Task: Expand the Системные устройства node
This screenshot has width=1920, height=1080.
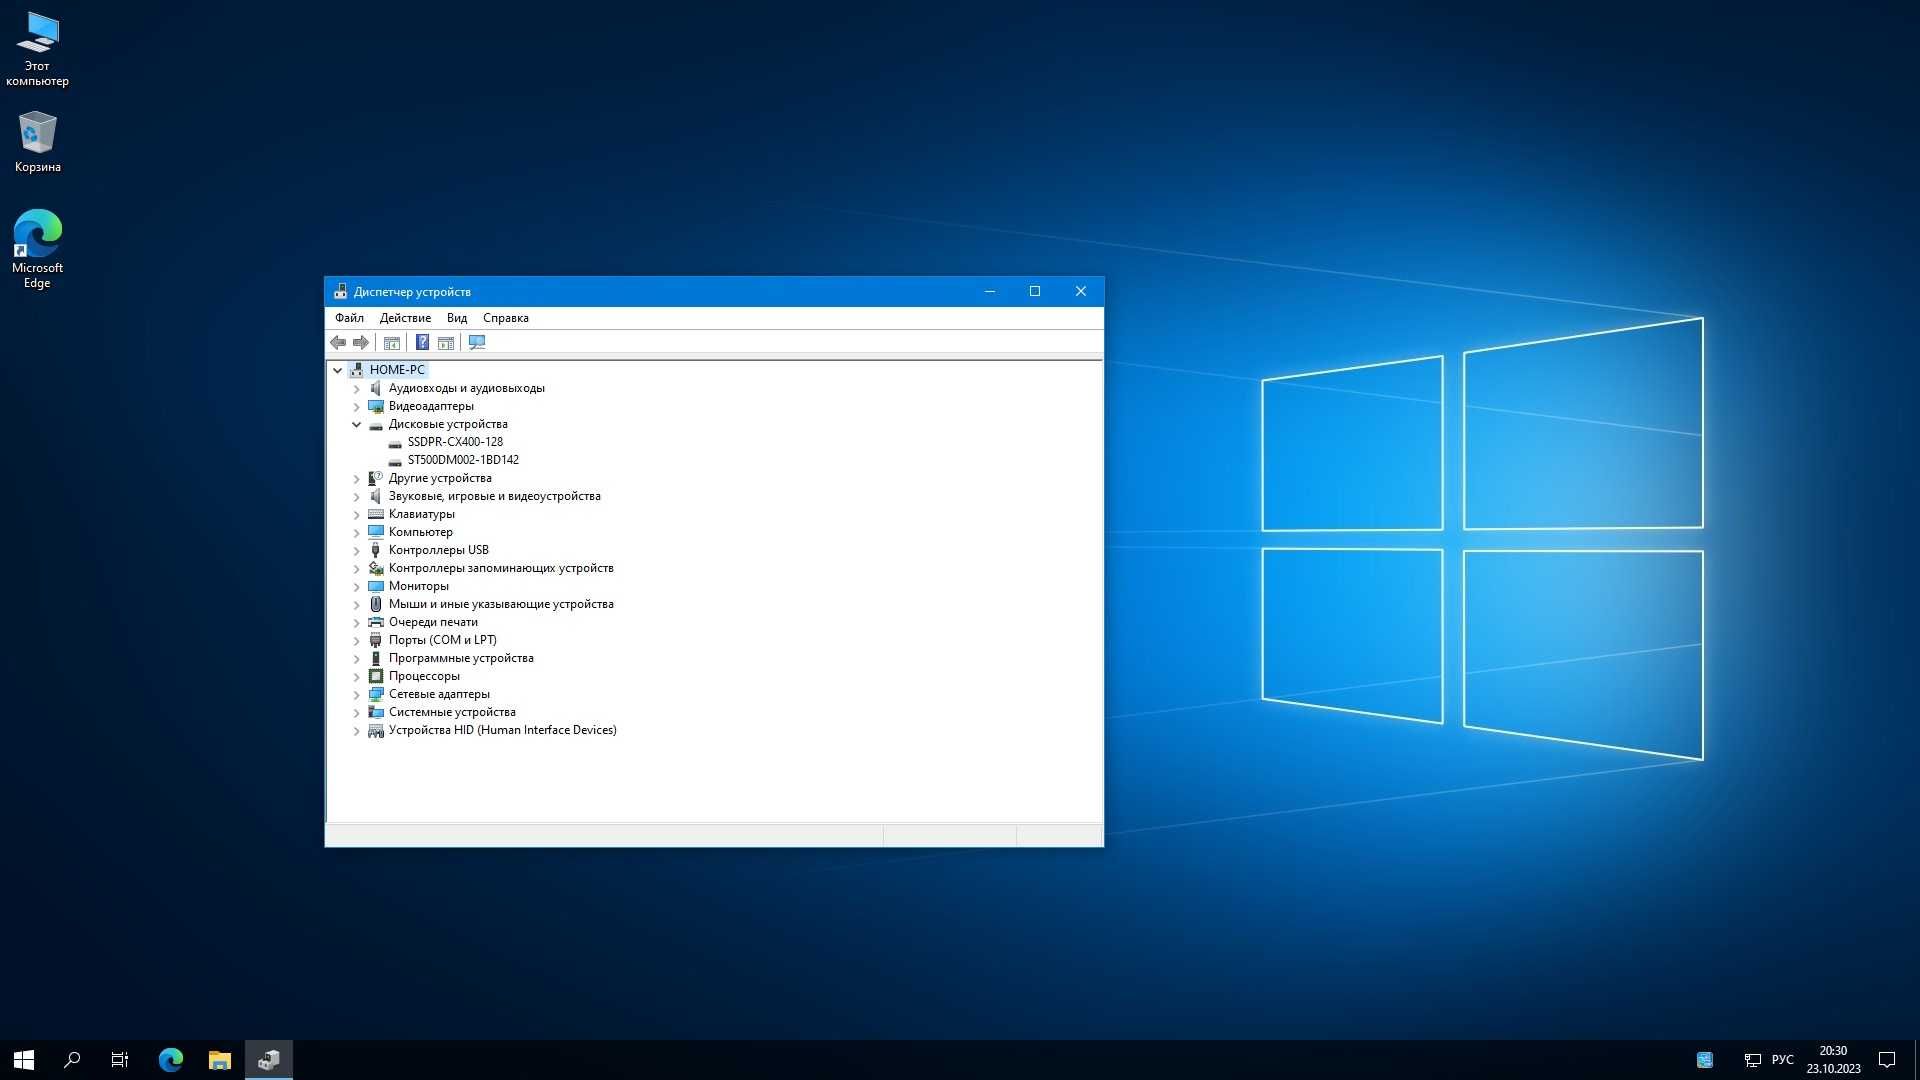Action: click(x=356, y=712)
